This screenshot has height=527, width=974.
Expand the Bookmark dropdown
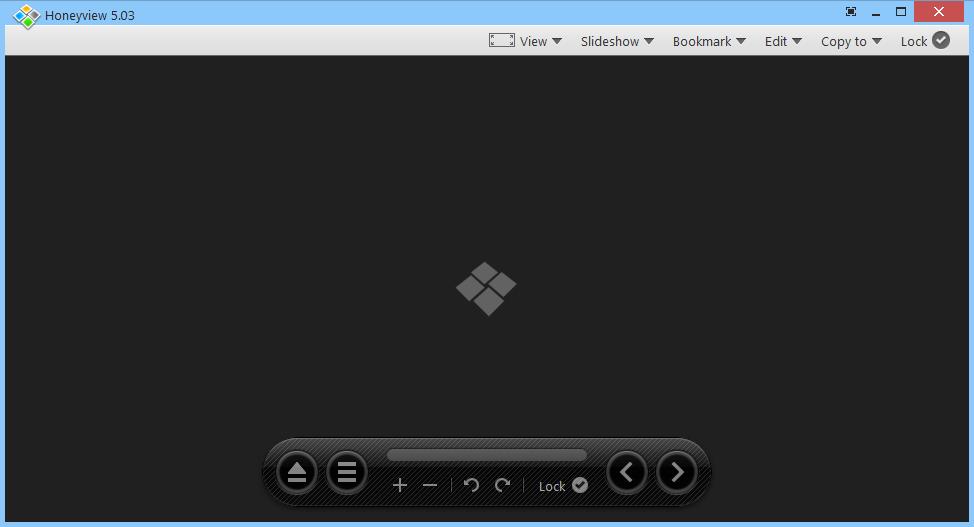[x=709, y=41]
